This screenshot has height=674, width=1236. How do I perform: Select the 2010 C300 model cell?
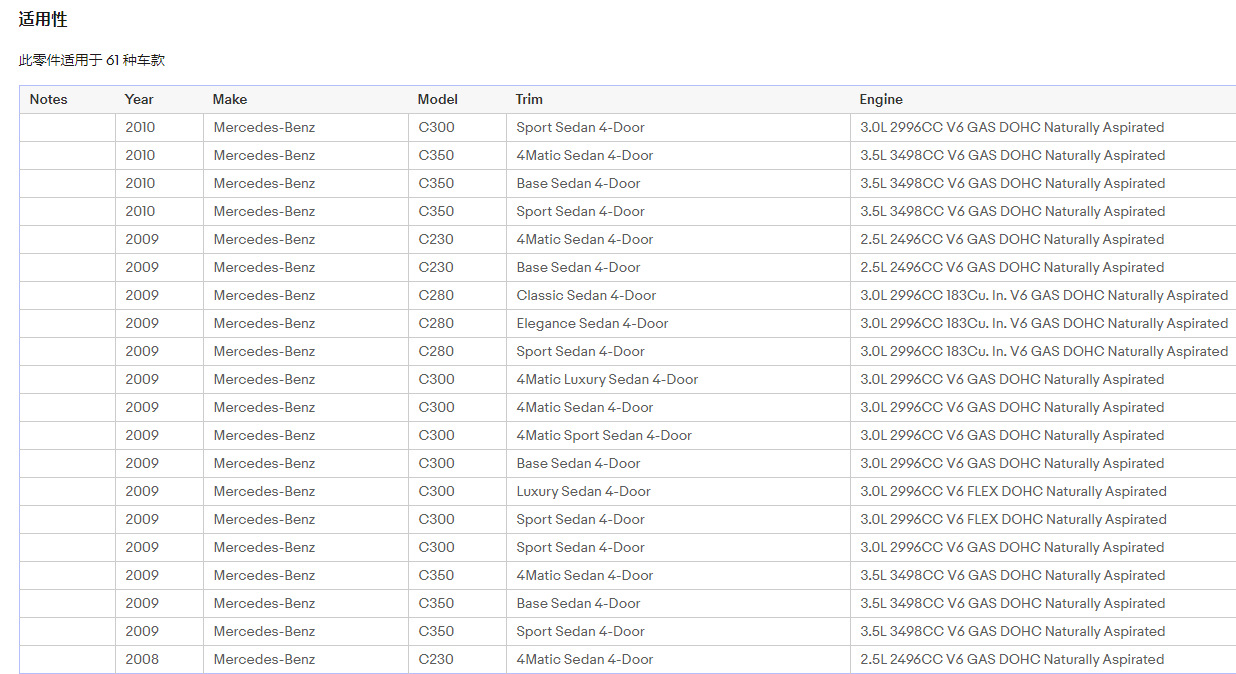point(457,128)
